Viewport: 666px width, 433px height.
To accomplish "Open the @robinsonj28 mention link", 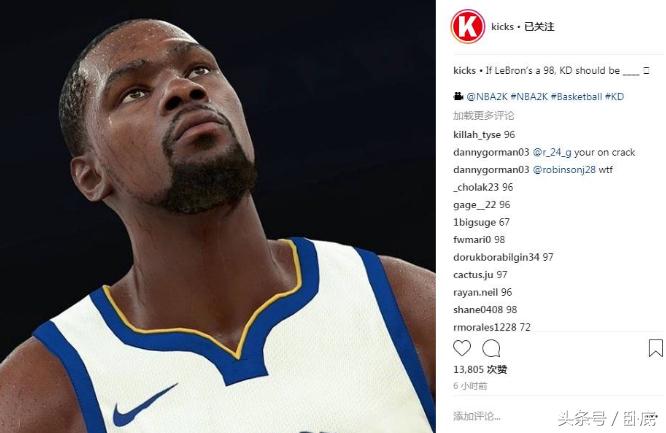I will [564, 170].
